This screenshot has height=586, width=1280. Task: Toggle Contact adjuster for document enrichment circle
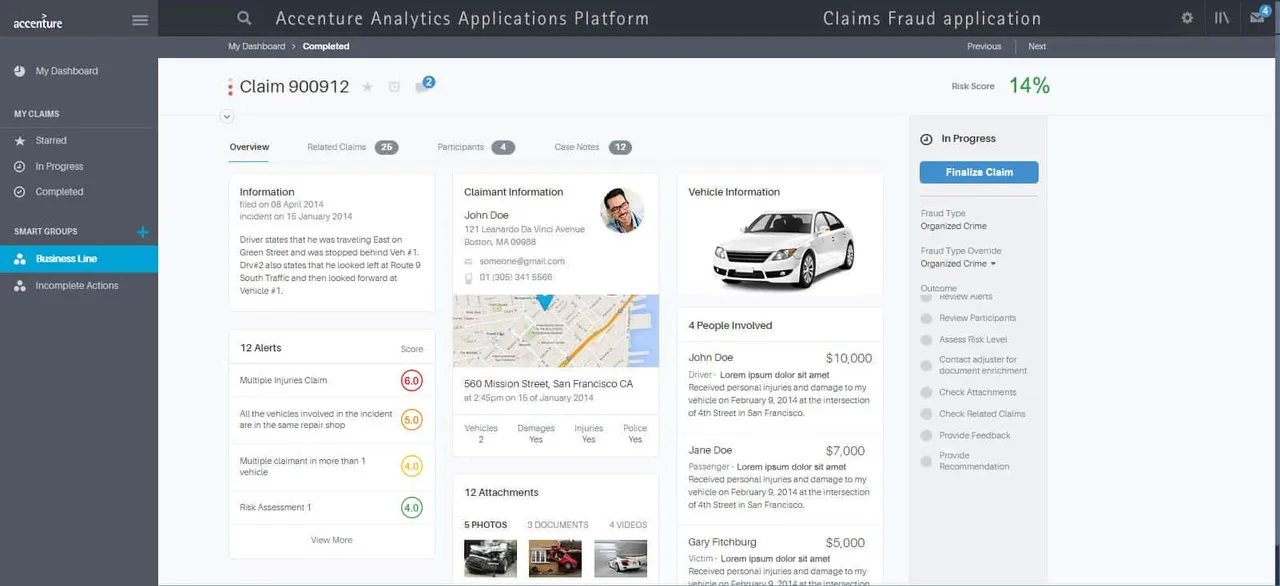926,365
